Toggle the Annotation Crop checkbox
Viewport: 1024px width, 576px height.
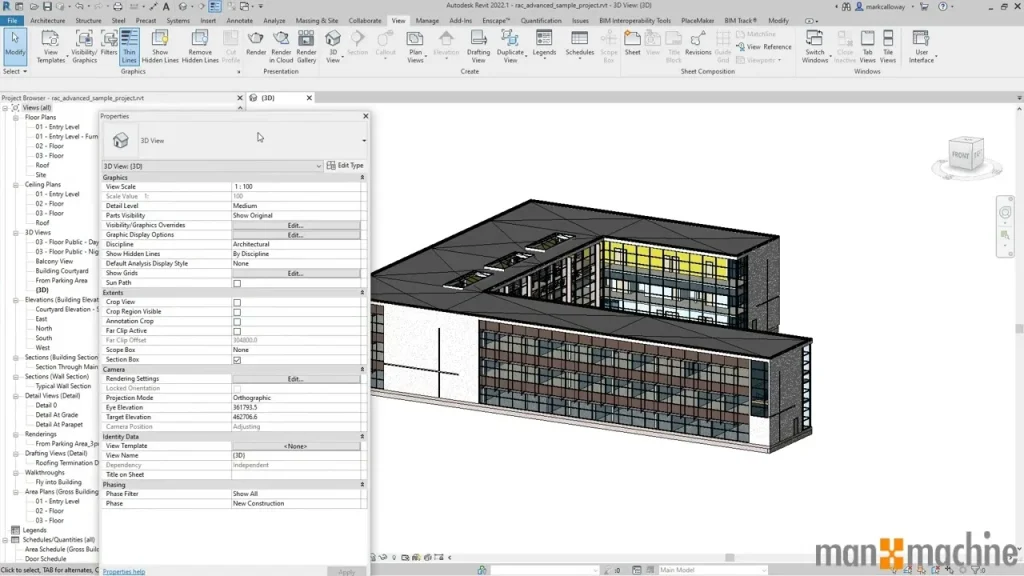pos(237,321)
